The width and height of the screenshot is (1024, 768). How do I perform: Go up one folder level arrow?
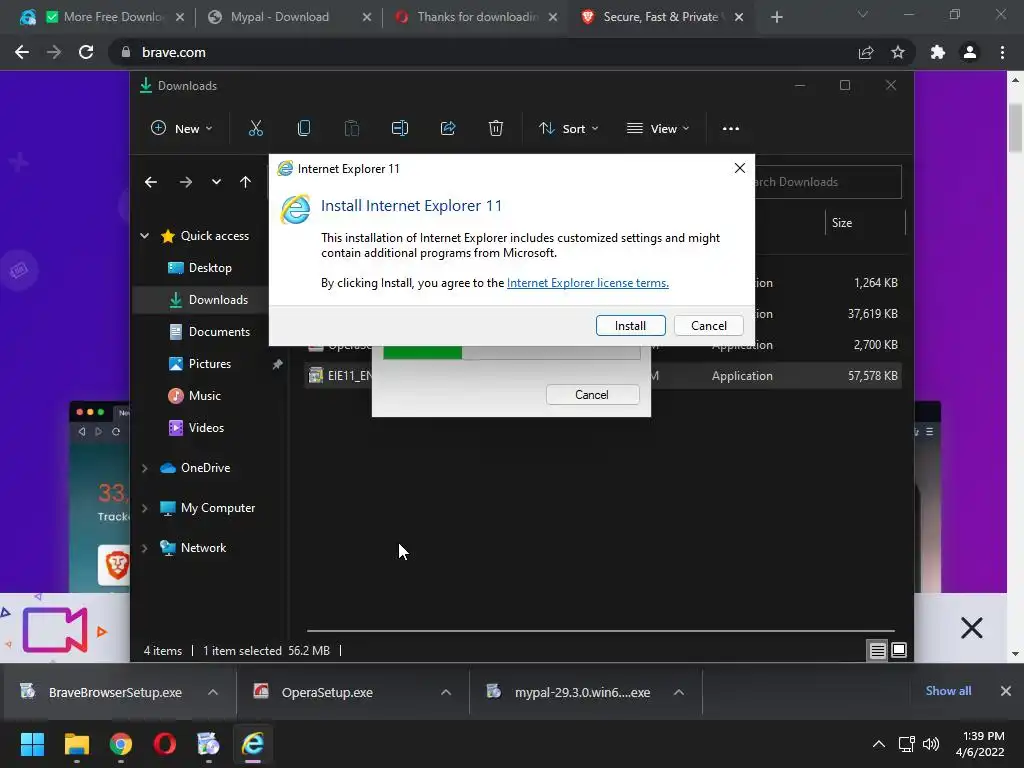(x=246, y=182)
